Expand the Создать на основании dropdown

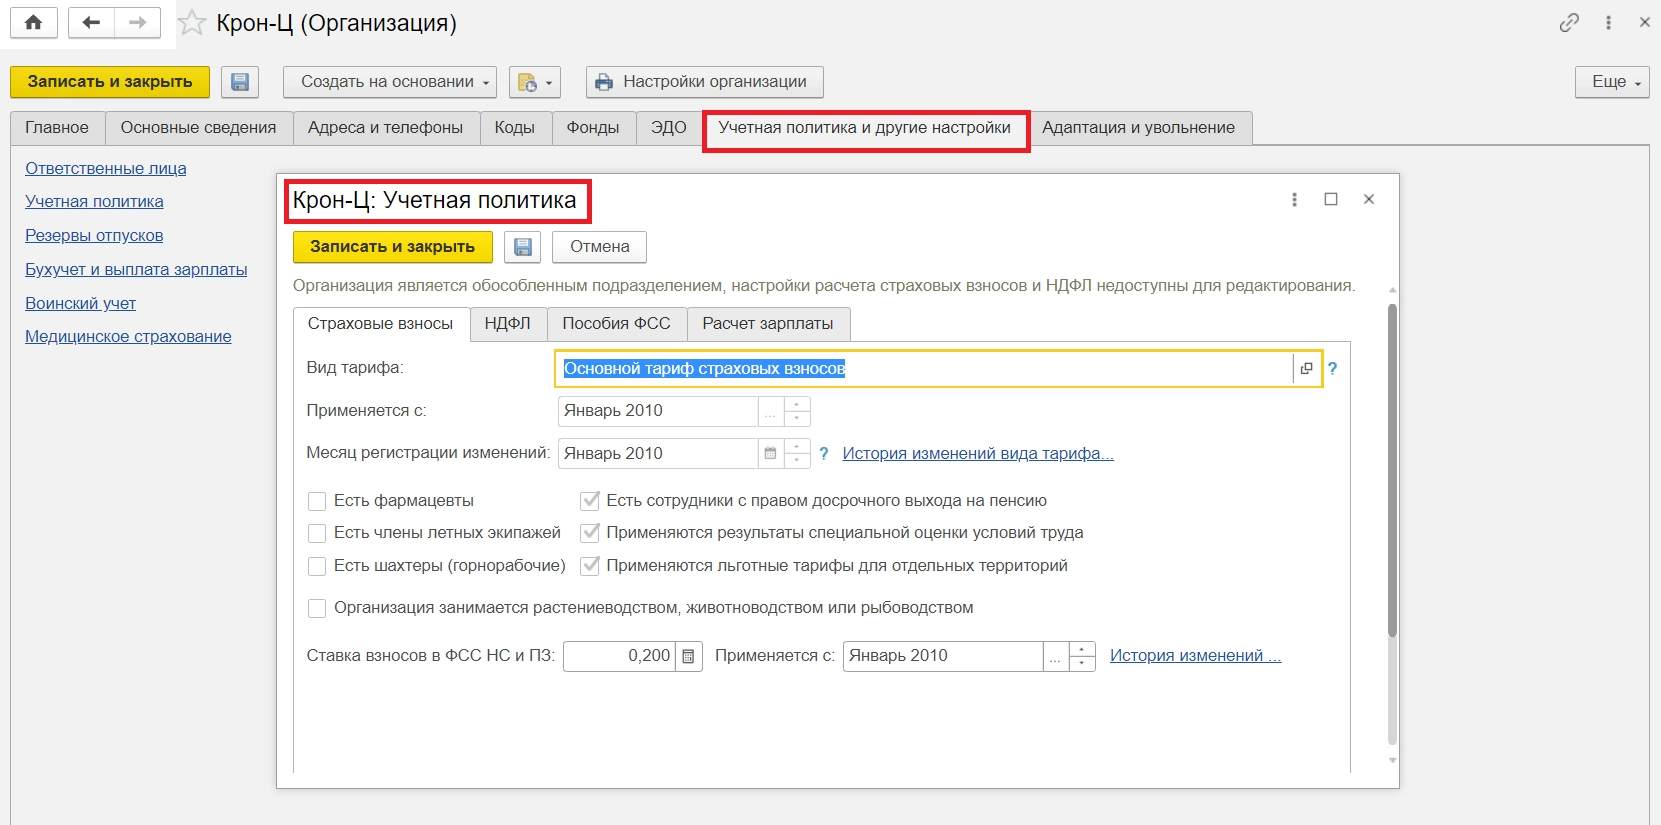point(390,82)
